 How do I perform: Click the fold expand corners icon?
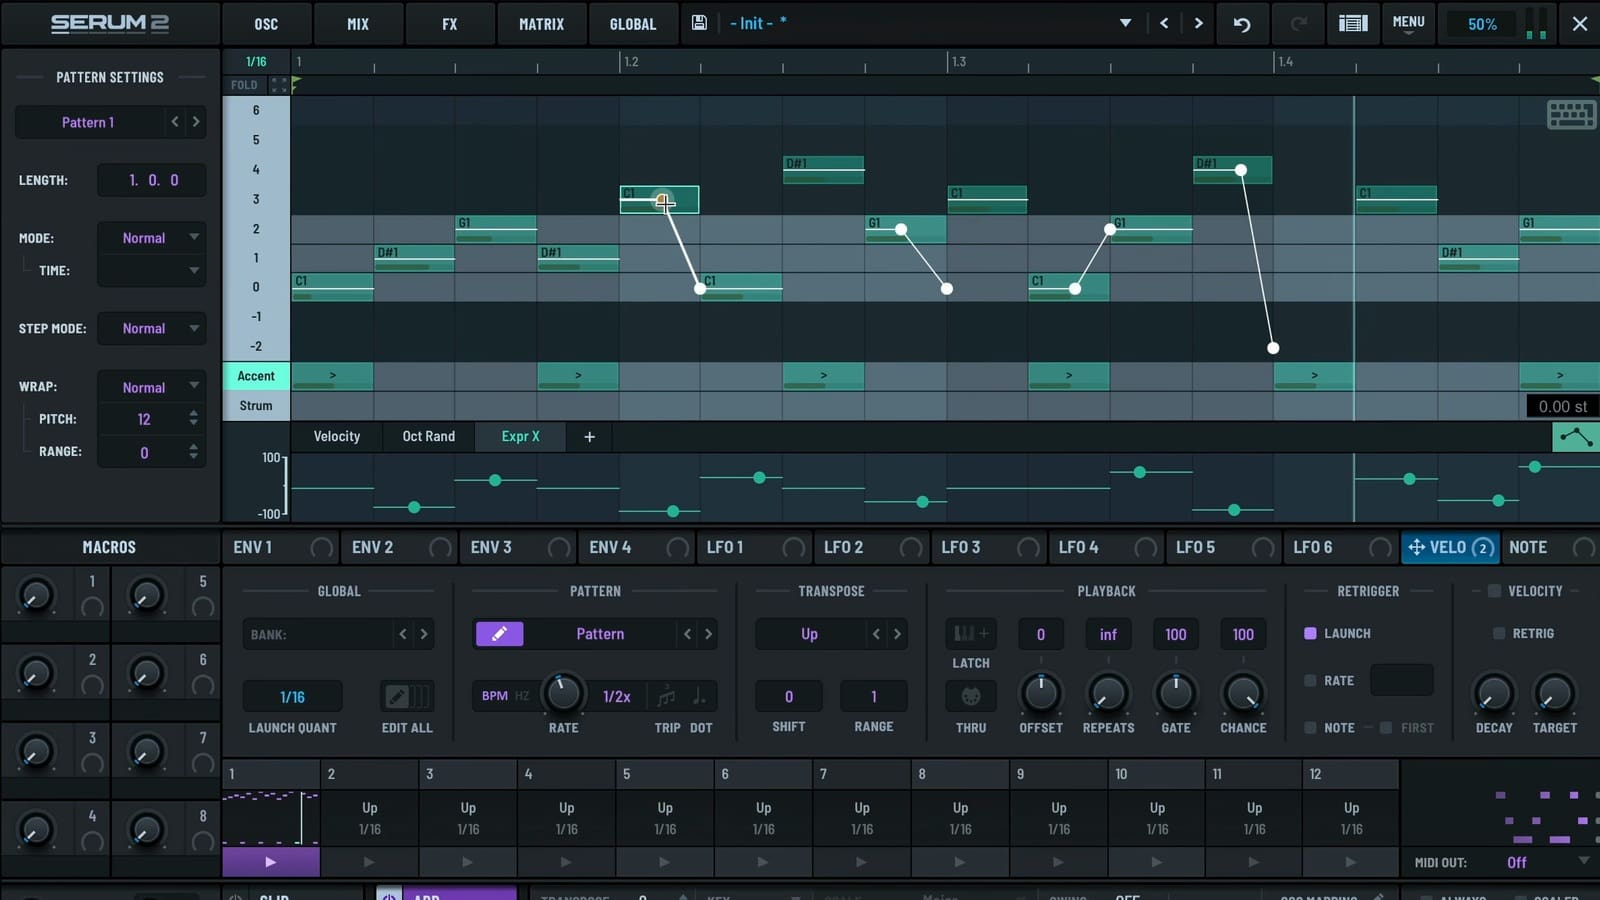(279, 85)
